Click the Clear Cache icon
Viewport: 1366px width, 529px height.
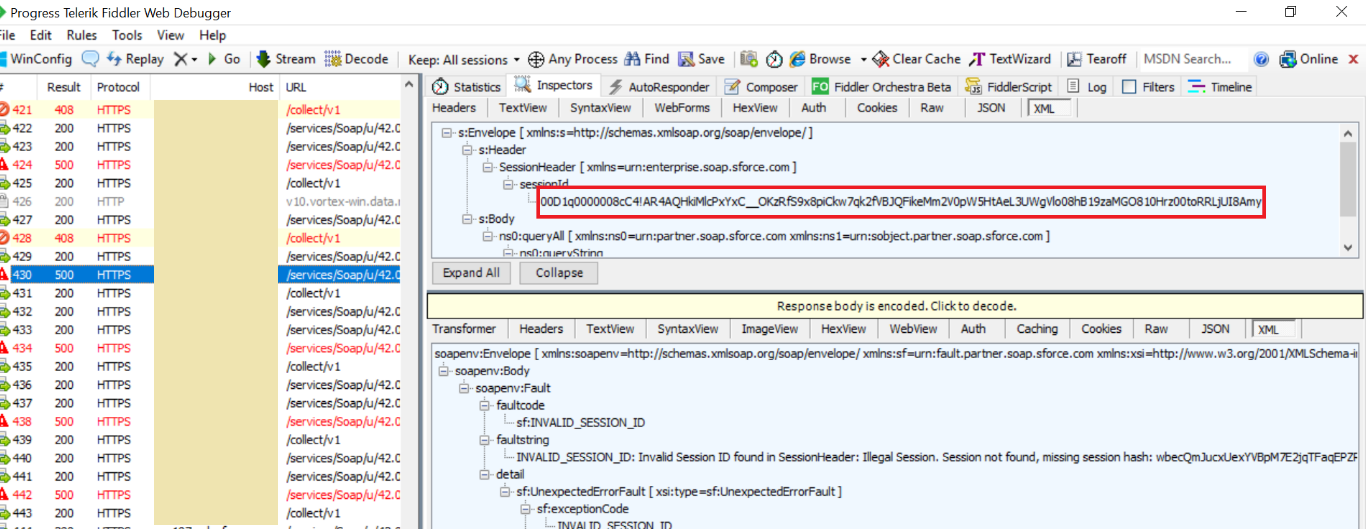[x=880, y=59]
